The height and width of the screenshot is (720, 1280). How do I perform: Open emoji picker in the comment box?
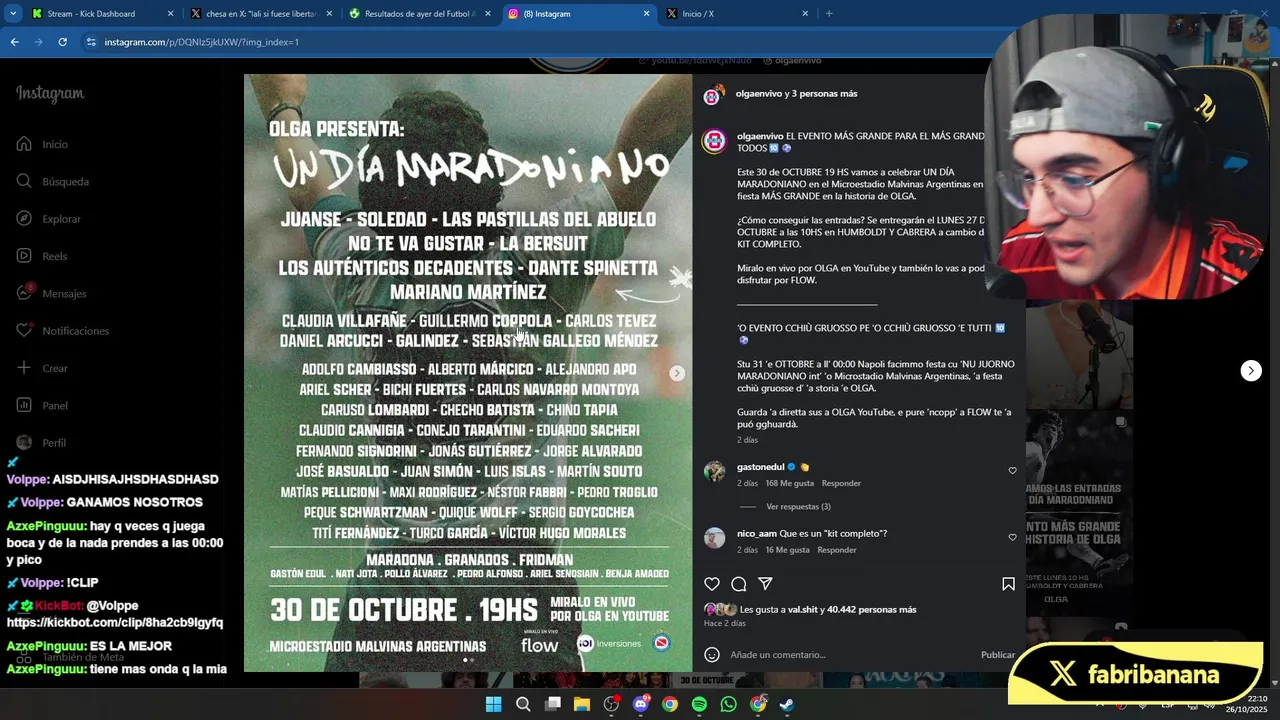(x=712, y=654)
